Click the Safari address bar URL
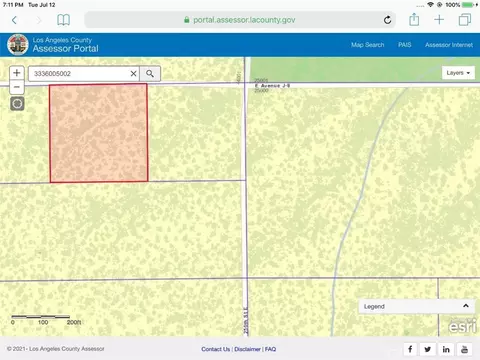The image size is (480, 360). tap(240, 20)
